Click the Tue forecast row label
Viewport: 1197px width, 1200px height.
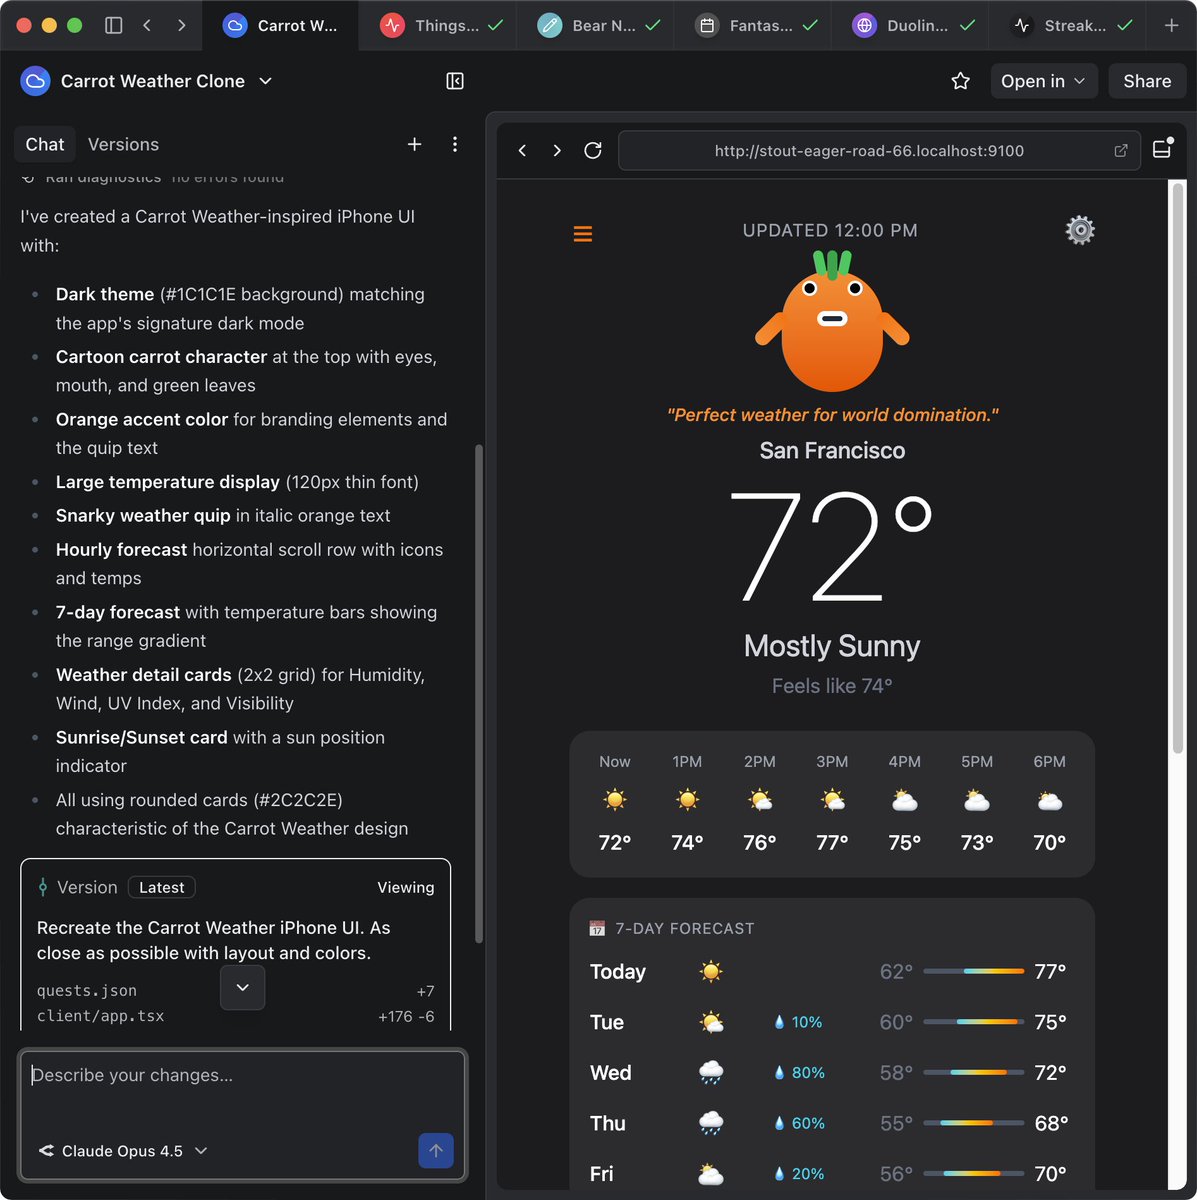coord(607,1022)
